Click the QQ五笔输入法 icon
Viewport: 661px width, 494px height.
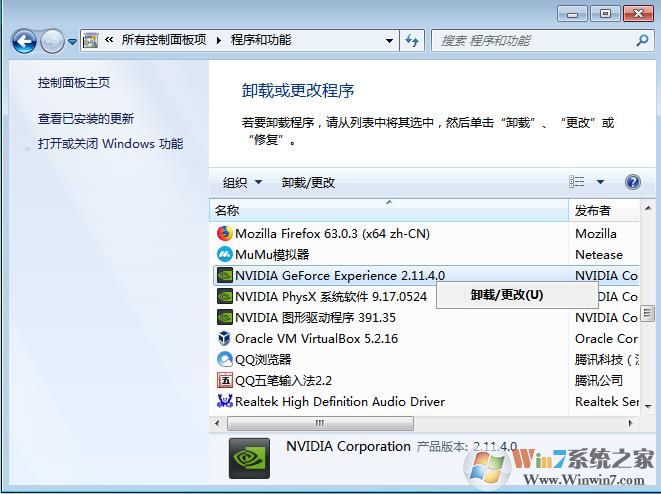tap(225, 381)
